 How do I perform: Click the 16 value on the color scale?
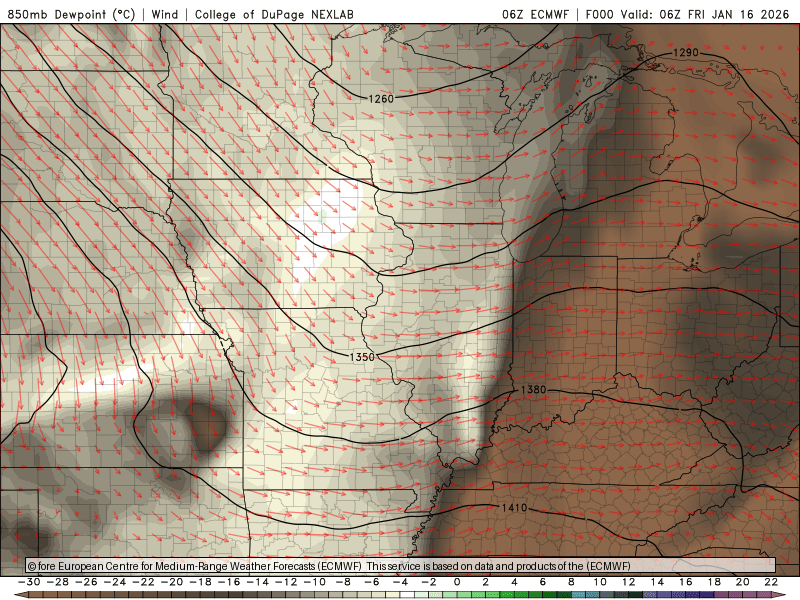pos(686,582)
